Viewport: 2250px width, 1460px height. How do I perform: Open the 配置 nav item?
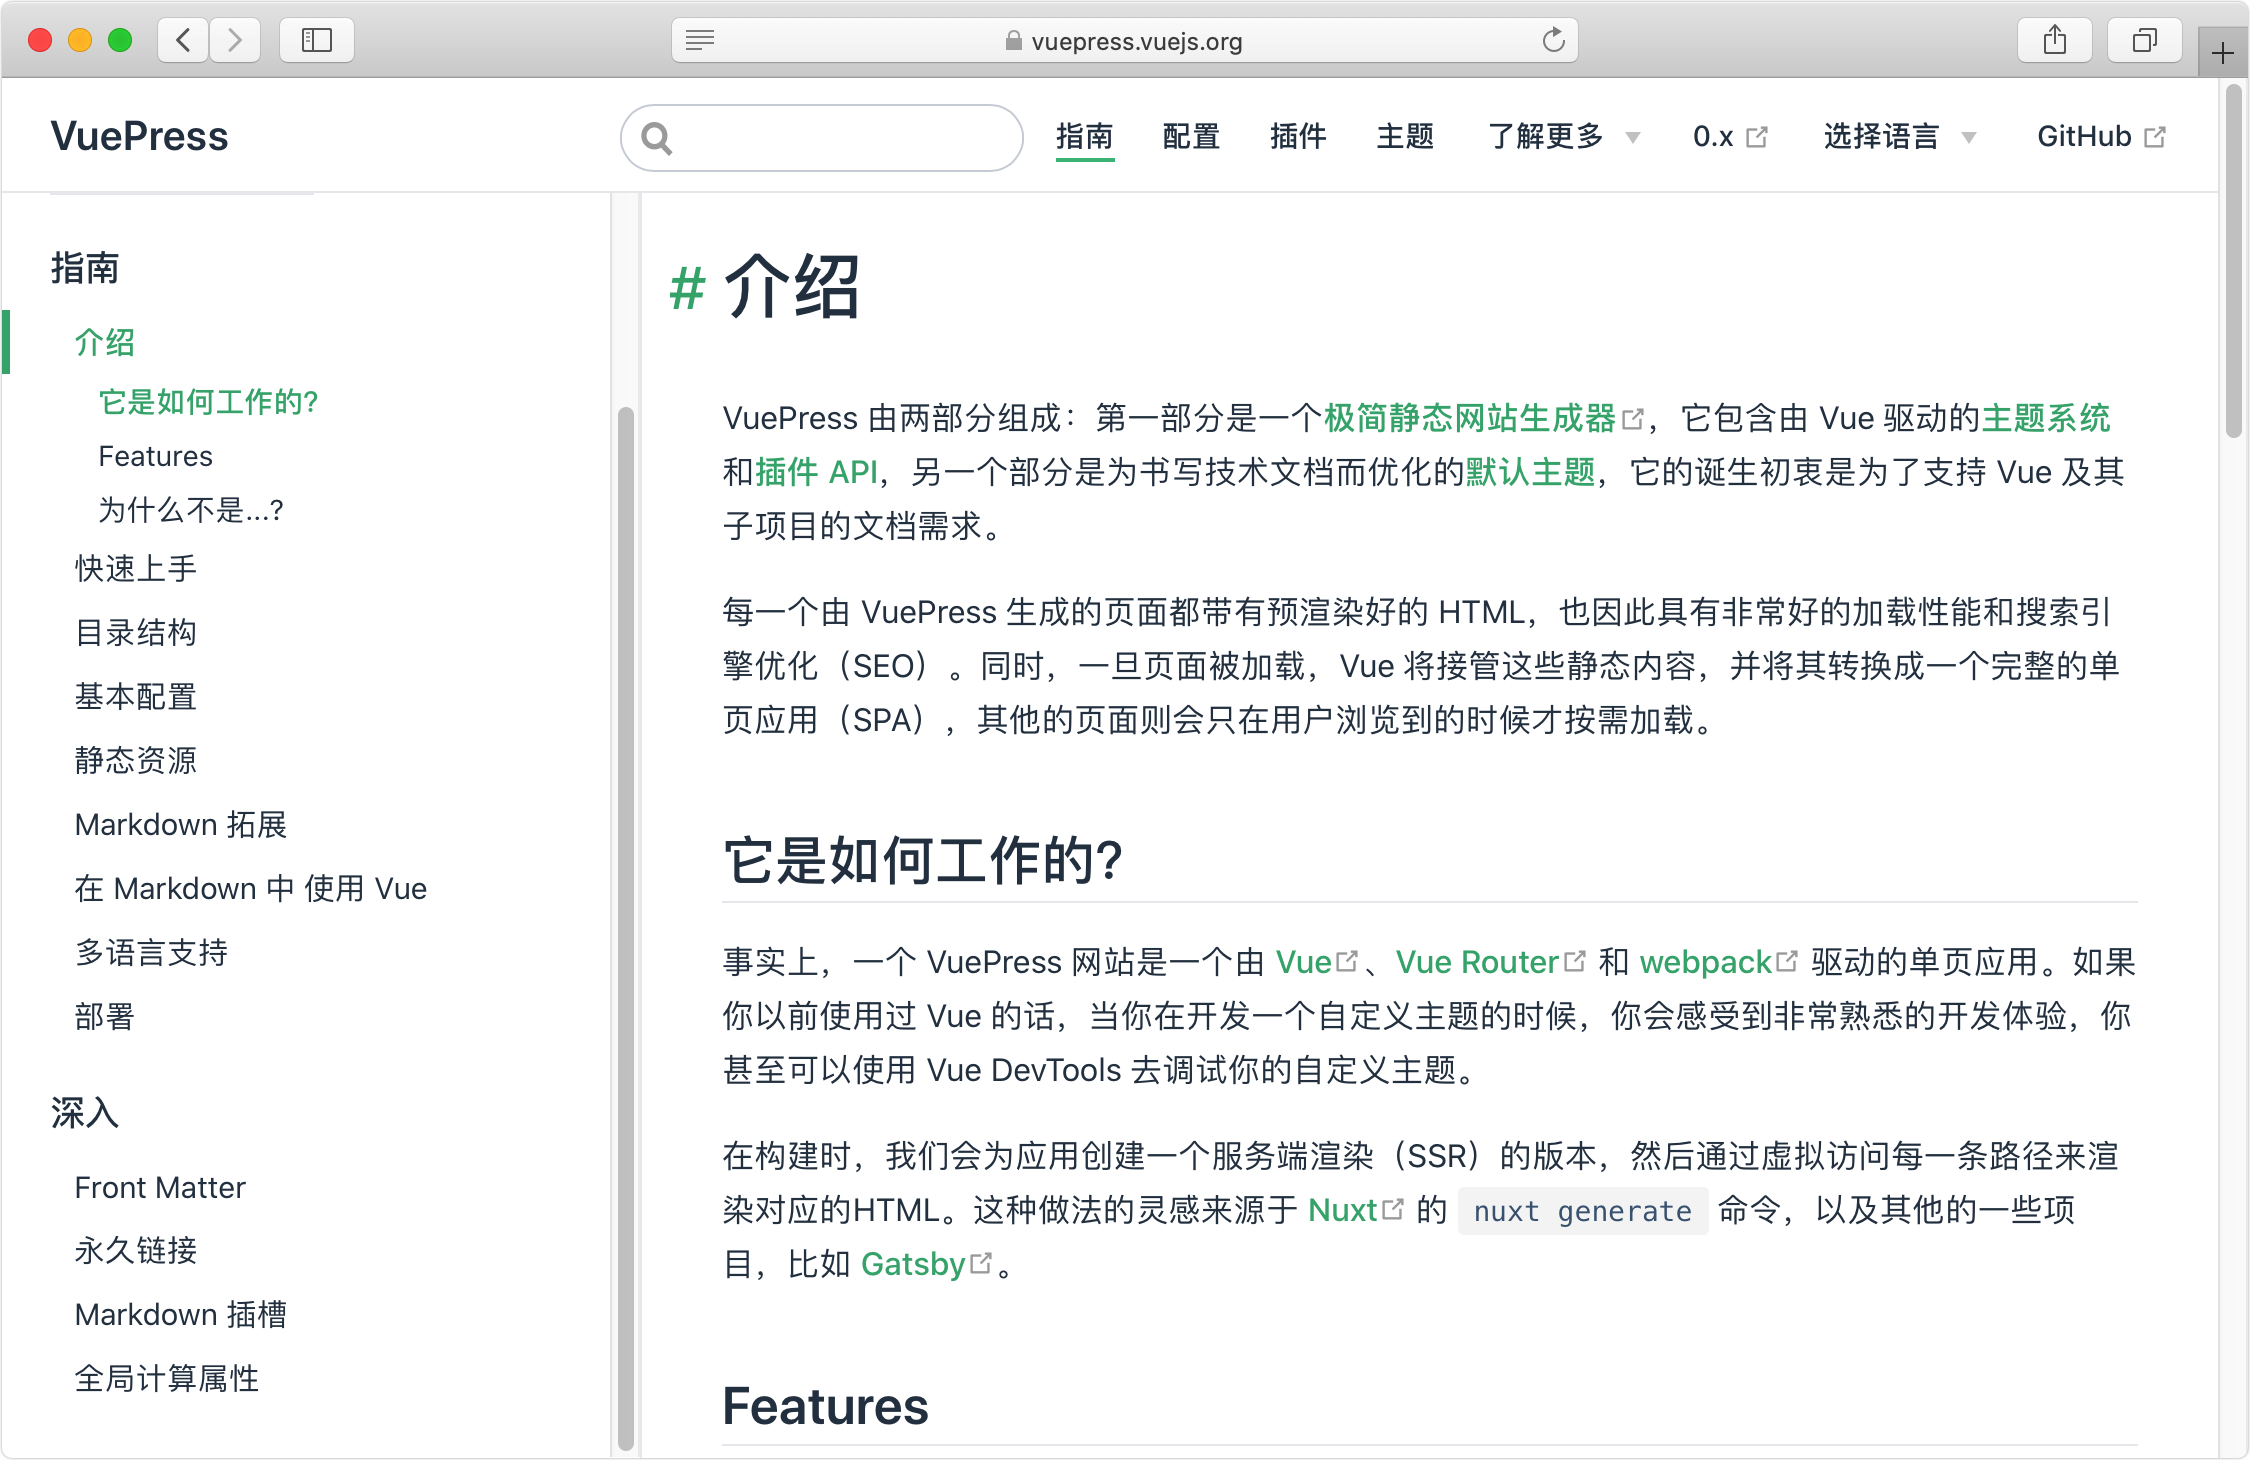coord(1192,136)
